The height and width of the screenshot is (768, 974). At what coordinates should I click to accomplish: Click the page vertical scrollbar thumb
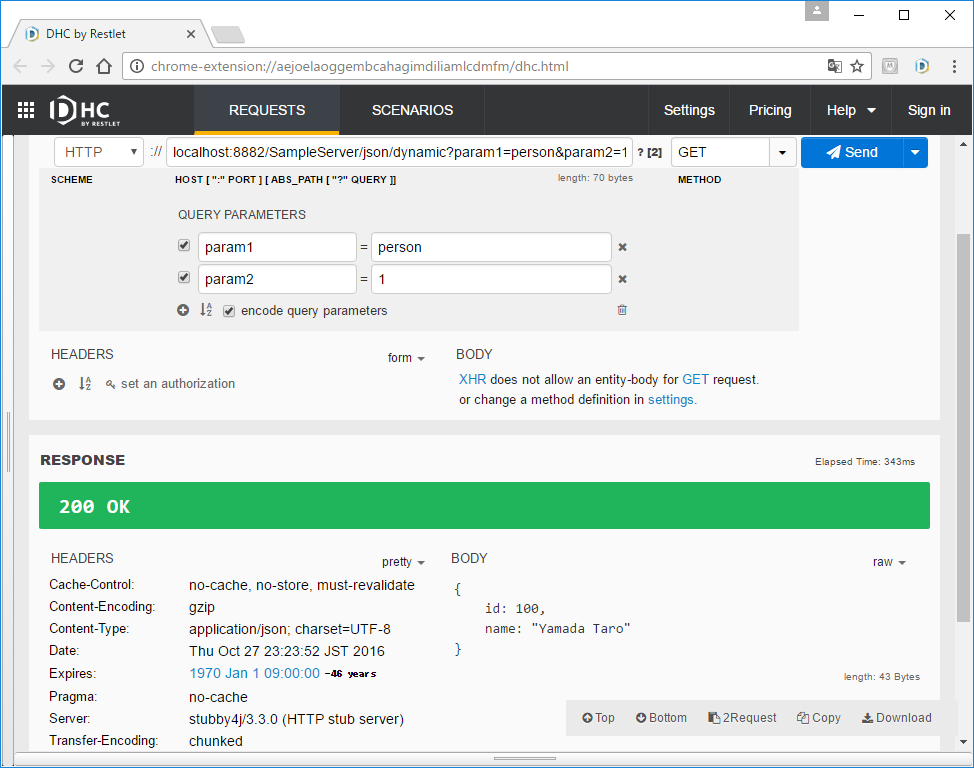click(x=963, y=427)
